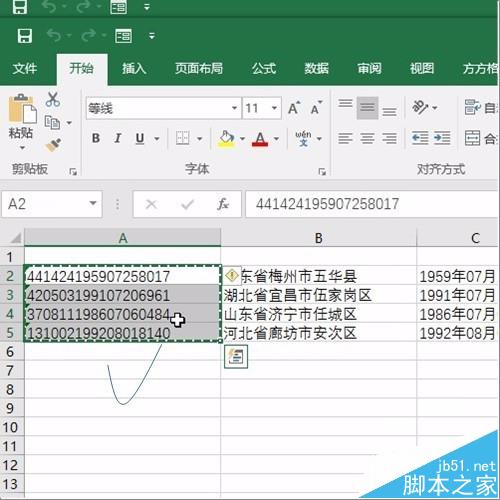Switch to the 开始 ribbon tab

click(81, 68)
